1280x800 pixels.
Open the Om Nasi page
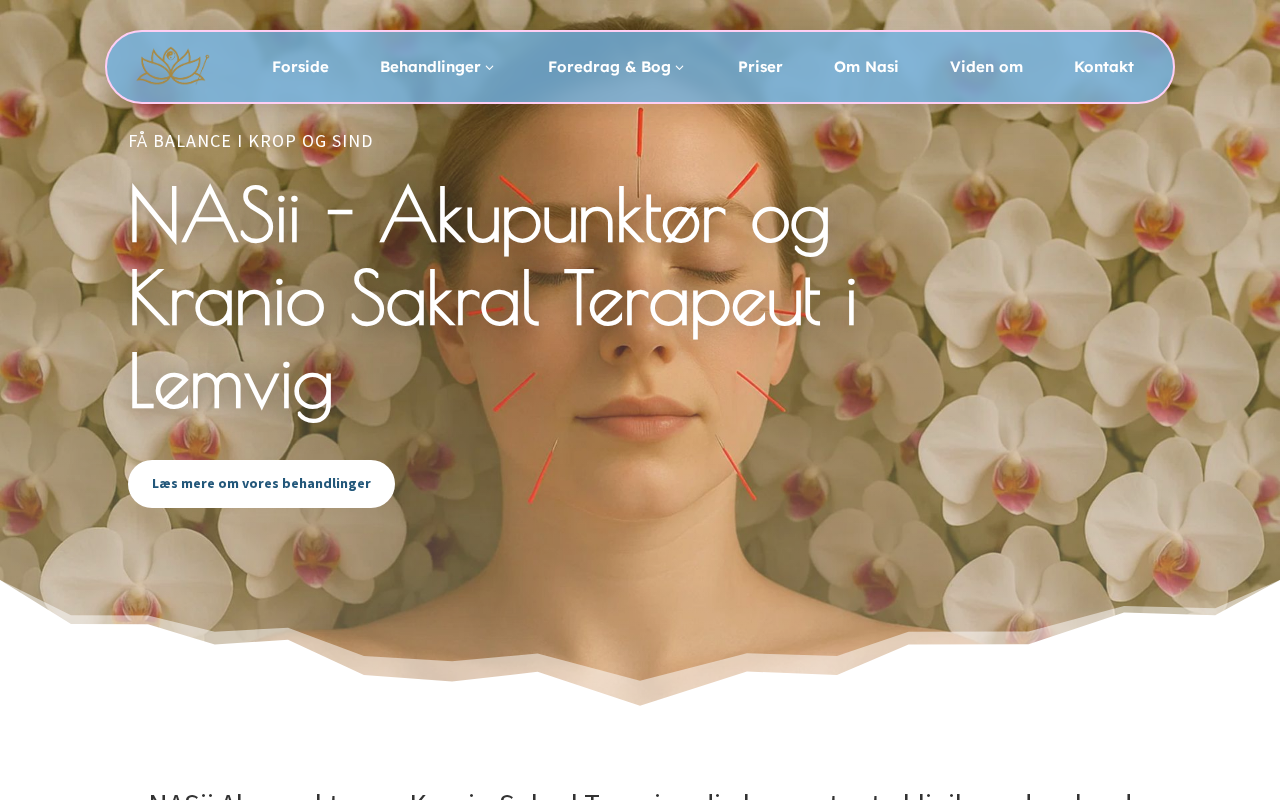coord(866,67)
